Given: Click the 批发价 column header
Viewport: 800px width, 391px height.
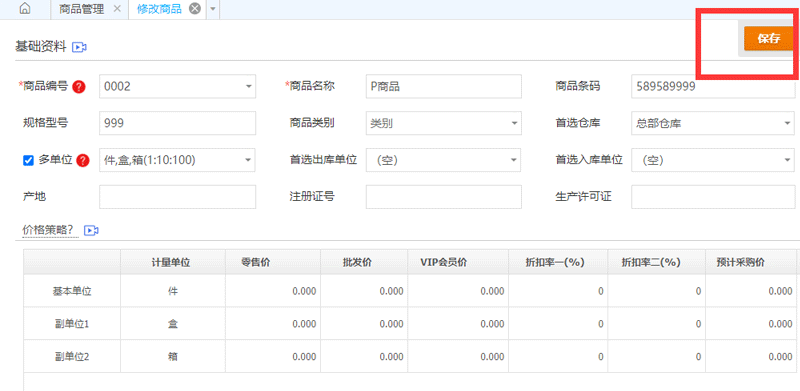Looking at the screenshot, I should (364, 262).
